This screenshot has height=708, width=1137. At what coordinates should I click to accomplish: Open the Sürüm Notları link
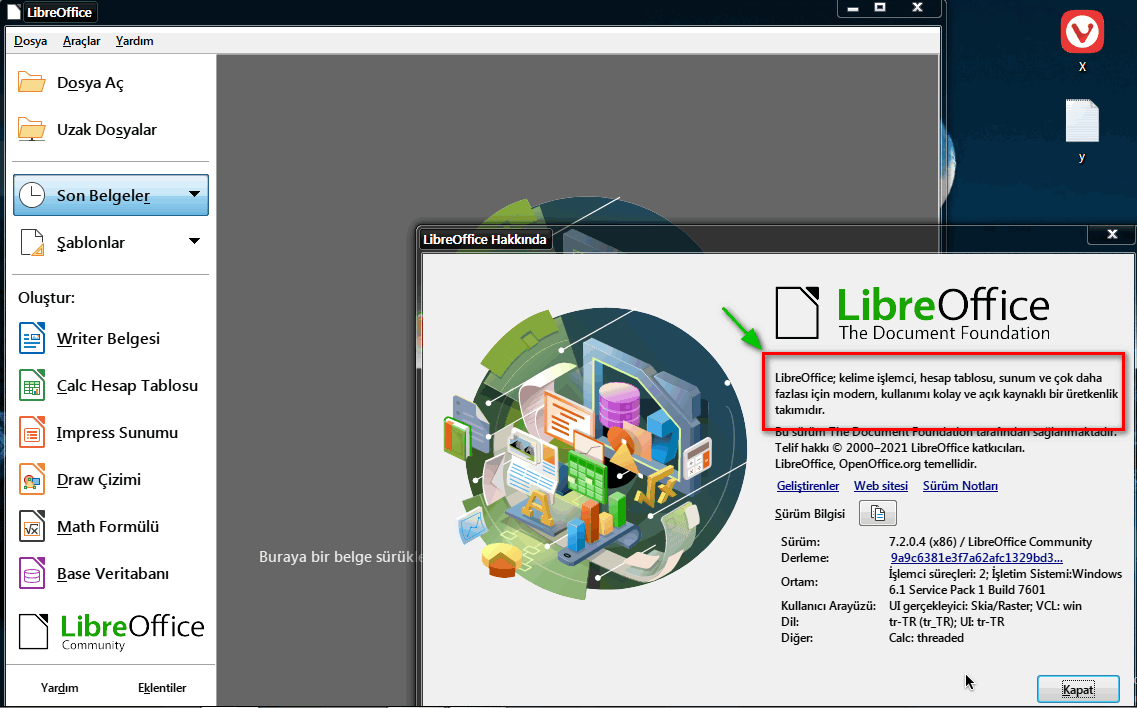click(x=960, y=486)
